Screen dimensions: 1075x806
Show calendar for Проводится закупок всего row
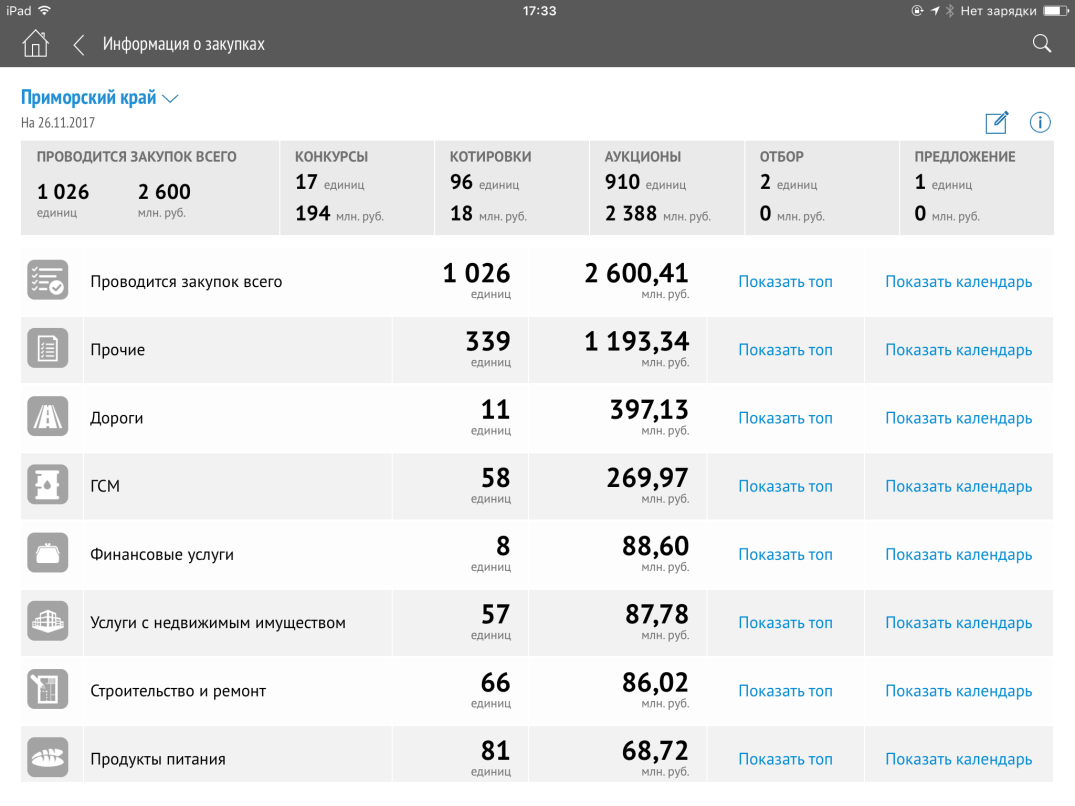pyautogui.click(x=958, y=282)
